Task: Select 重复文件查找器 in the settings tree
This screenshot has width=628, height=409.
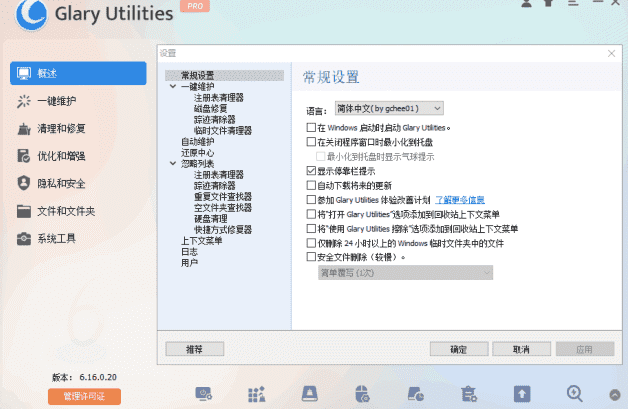Action: point(223,197)
